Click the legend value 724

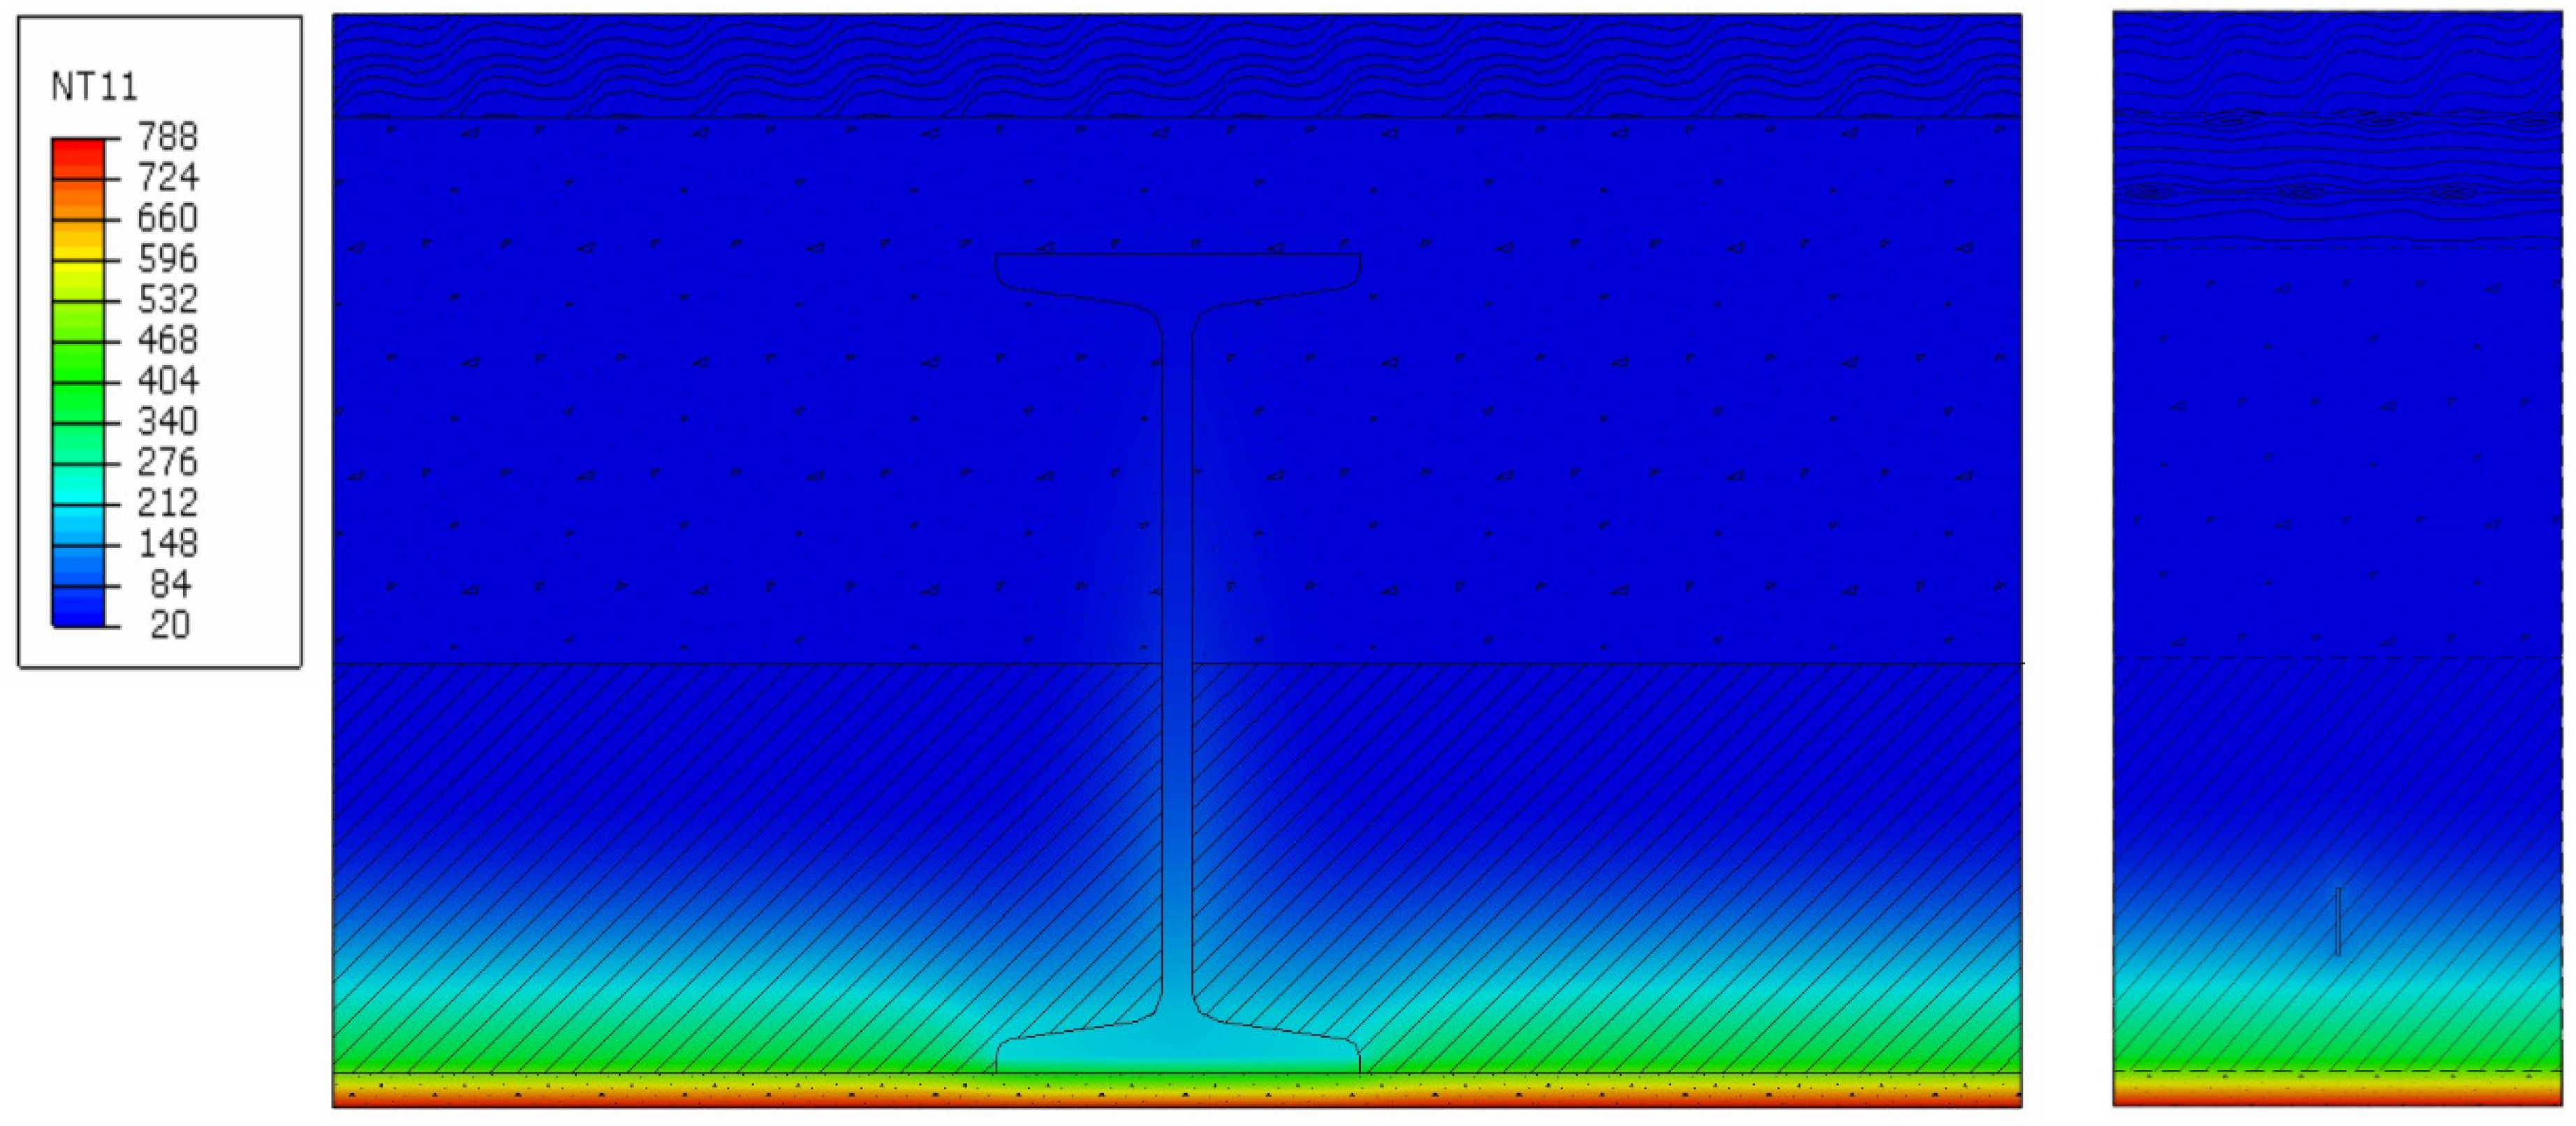point(168,178)
